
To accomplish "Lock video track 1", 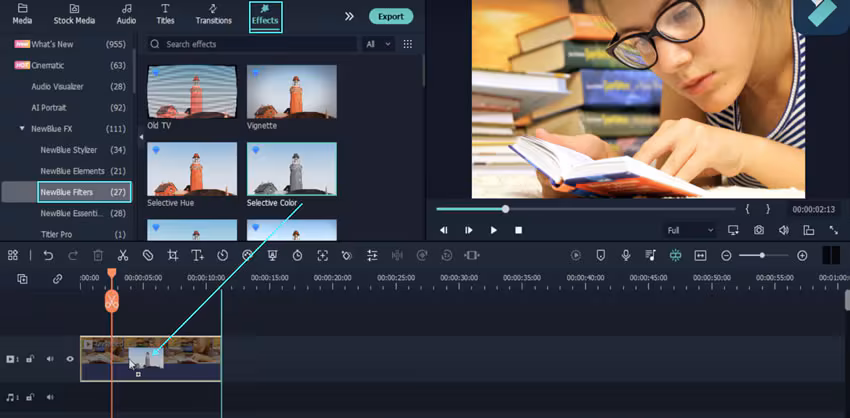I will click(30, 359).
